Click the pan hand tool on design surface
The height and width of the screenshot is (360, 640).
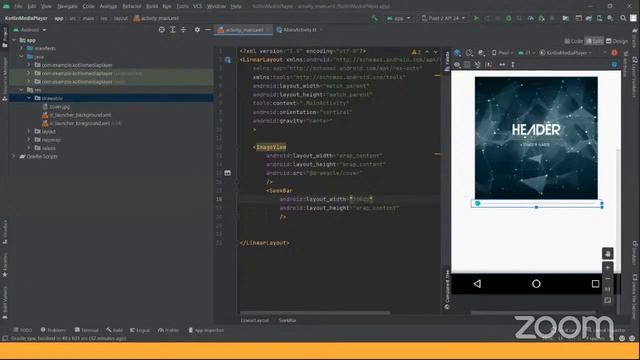click(607, 253)
